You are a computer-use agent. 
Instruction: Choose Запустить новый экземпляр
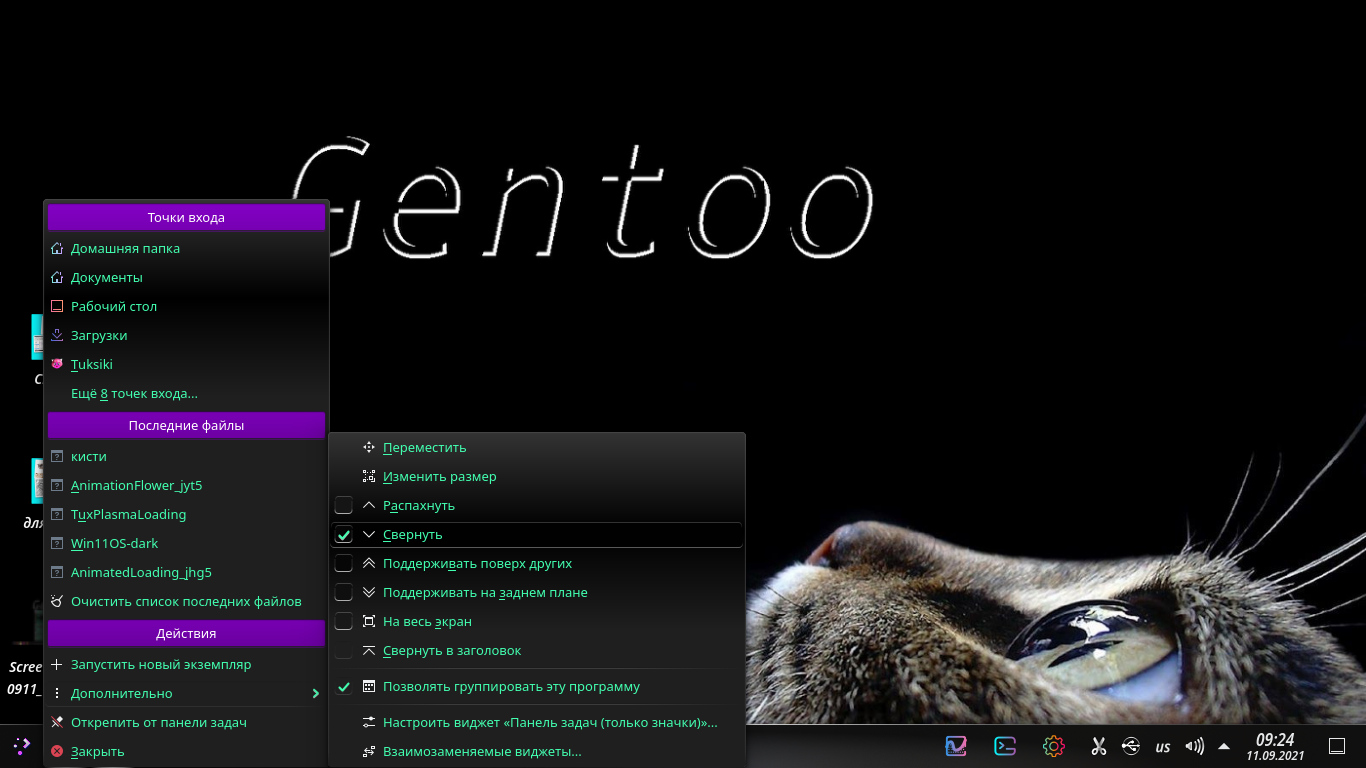[x=186, y=664]
